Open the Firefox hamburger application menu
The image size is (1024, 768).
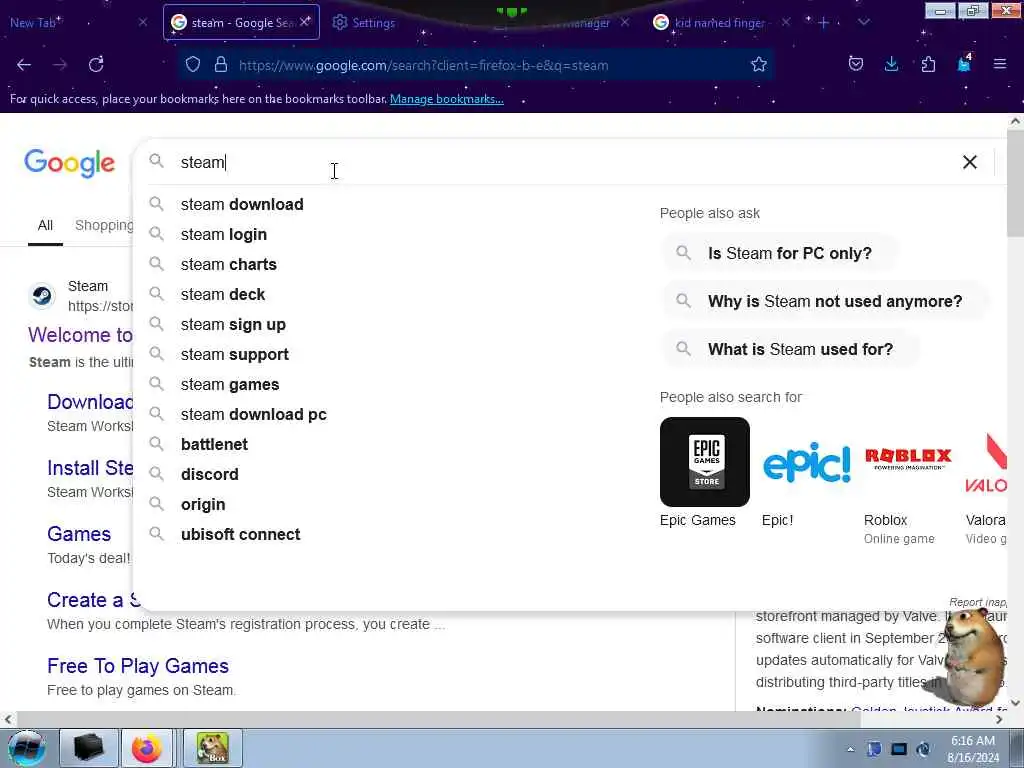pyautogui.click(x=1000, y=64)
